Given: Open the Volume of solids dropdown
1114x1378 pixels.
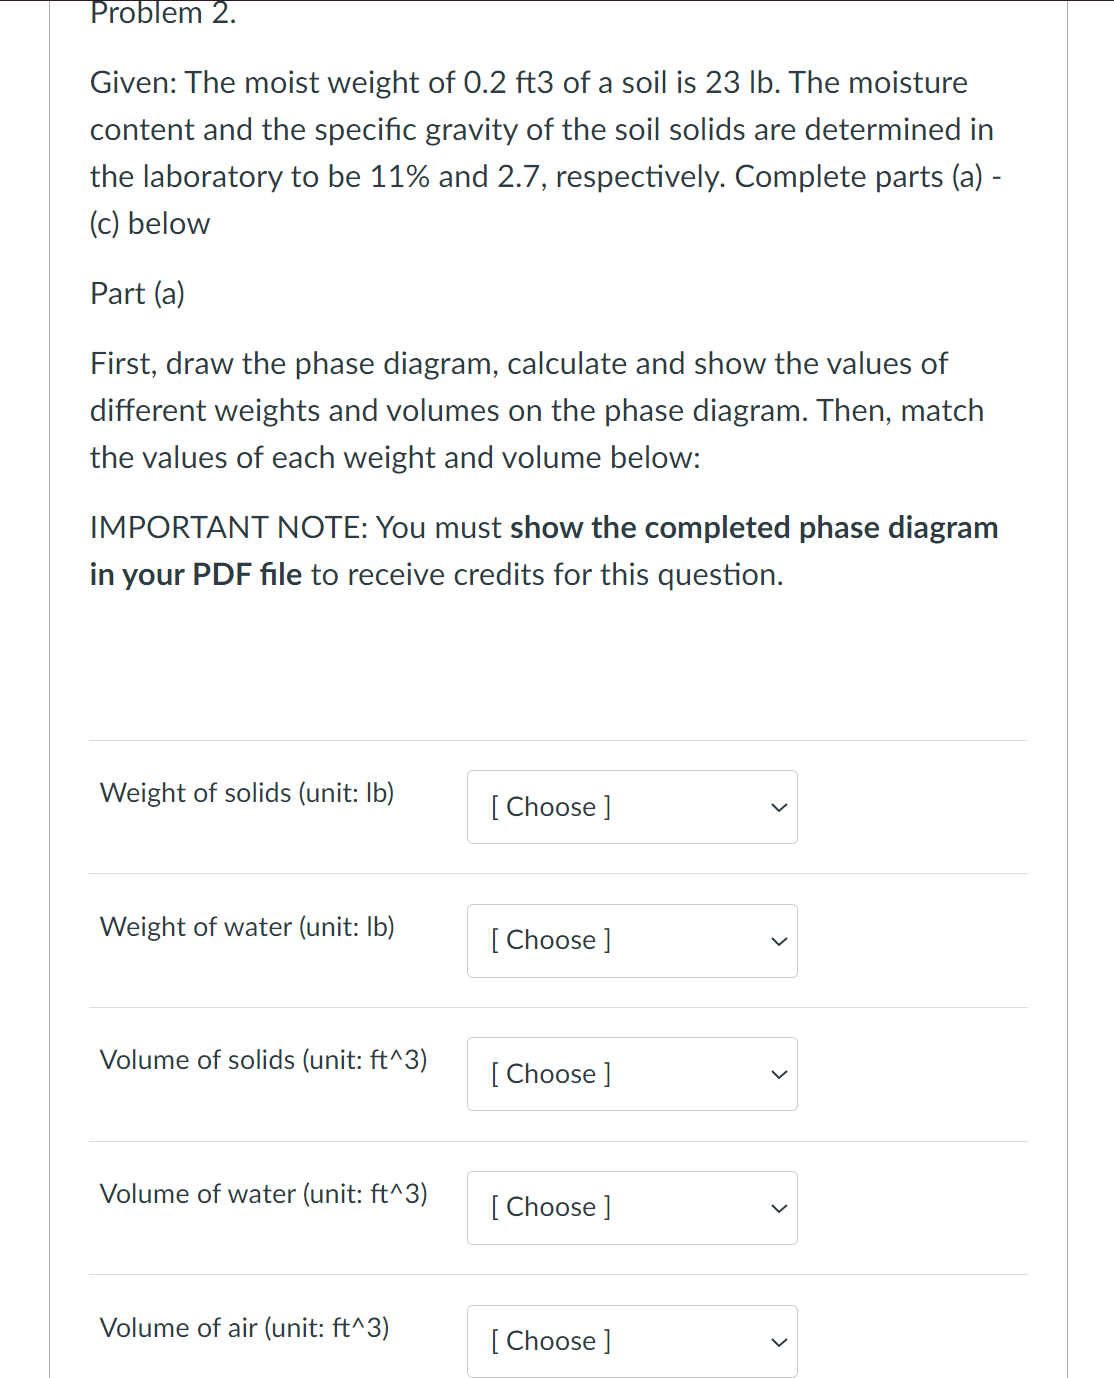Looking at the screenshot, I should pyautogui.click(x=631, y=1074).
